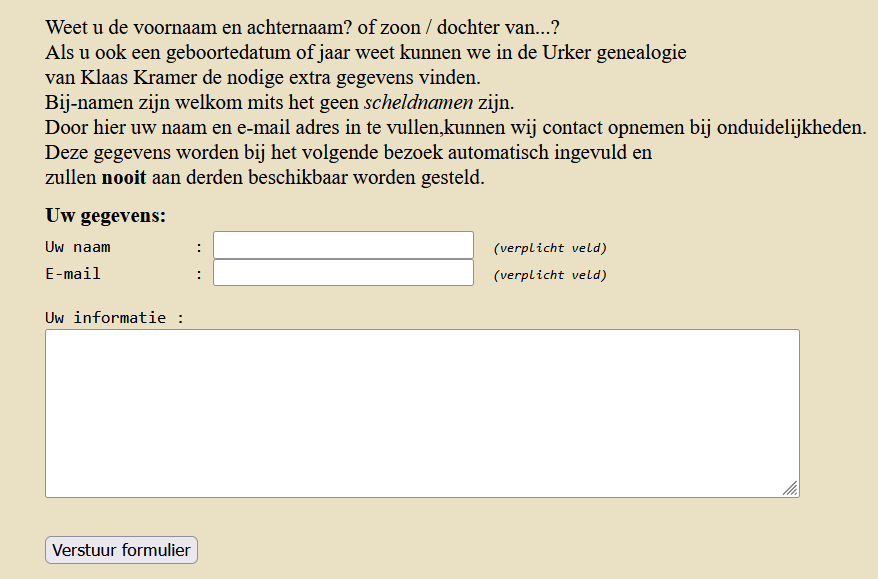Focus the E-mail input field
Image resolution: width=878 pixels, height=579 pixels.
click(343, 273)
